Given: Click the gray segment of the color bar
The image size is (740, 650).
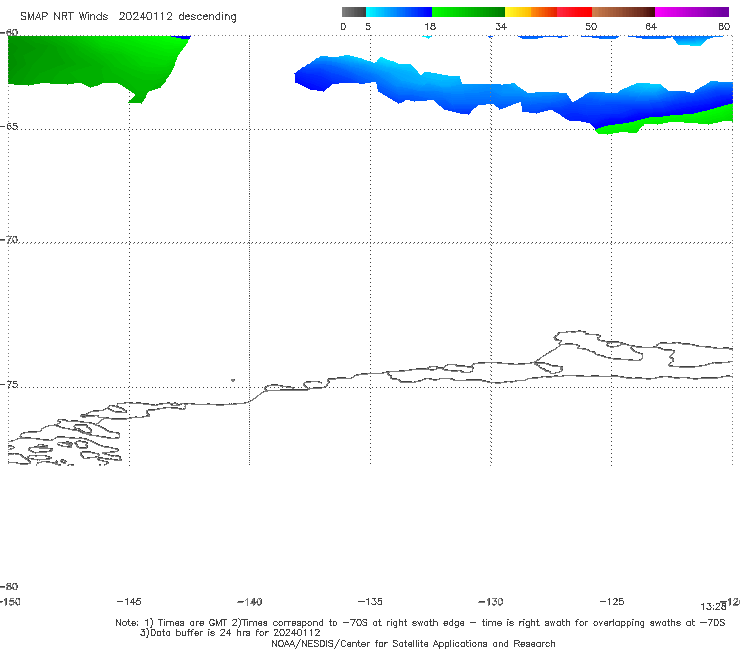Looking at the screenshot, I should [354, 12].
